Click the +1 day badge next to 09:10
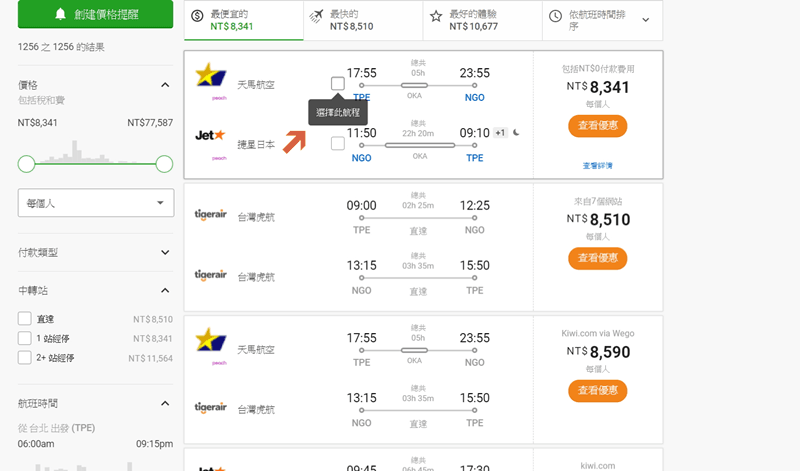800x471 pixels. (500, 133)
